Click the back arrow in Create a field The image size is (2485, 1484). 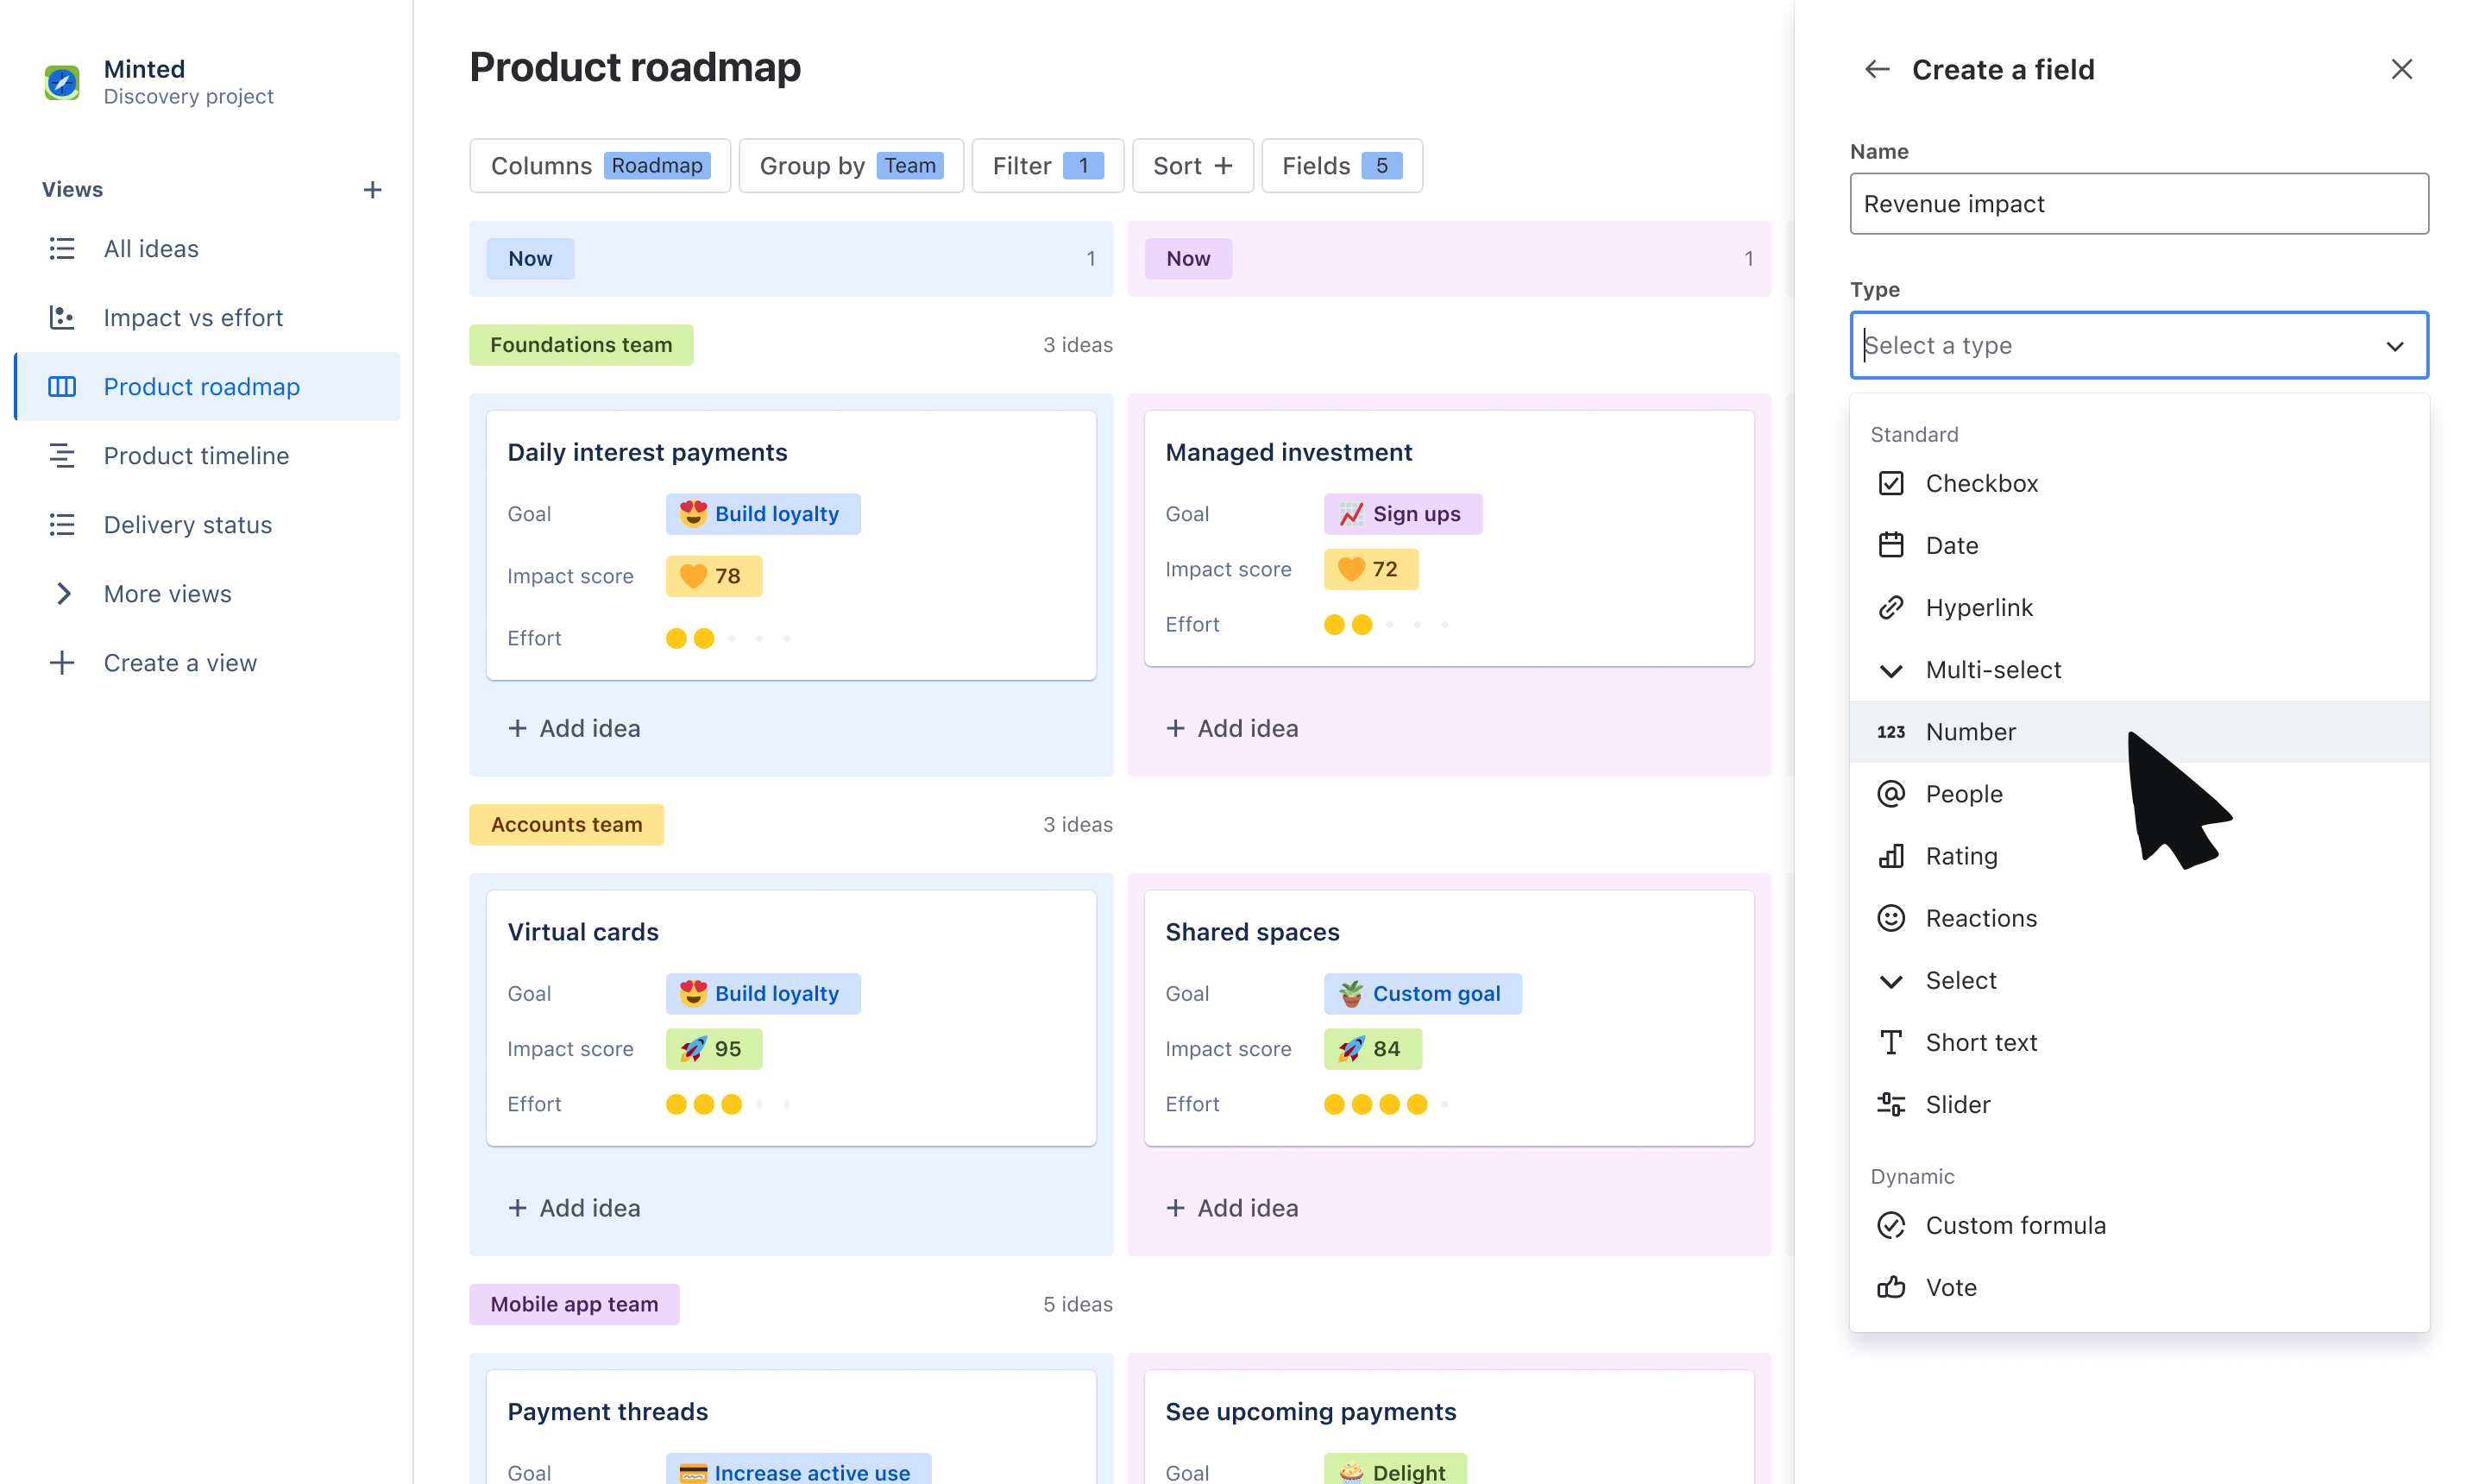coord(1876,69)
